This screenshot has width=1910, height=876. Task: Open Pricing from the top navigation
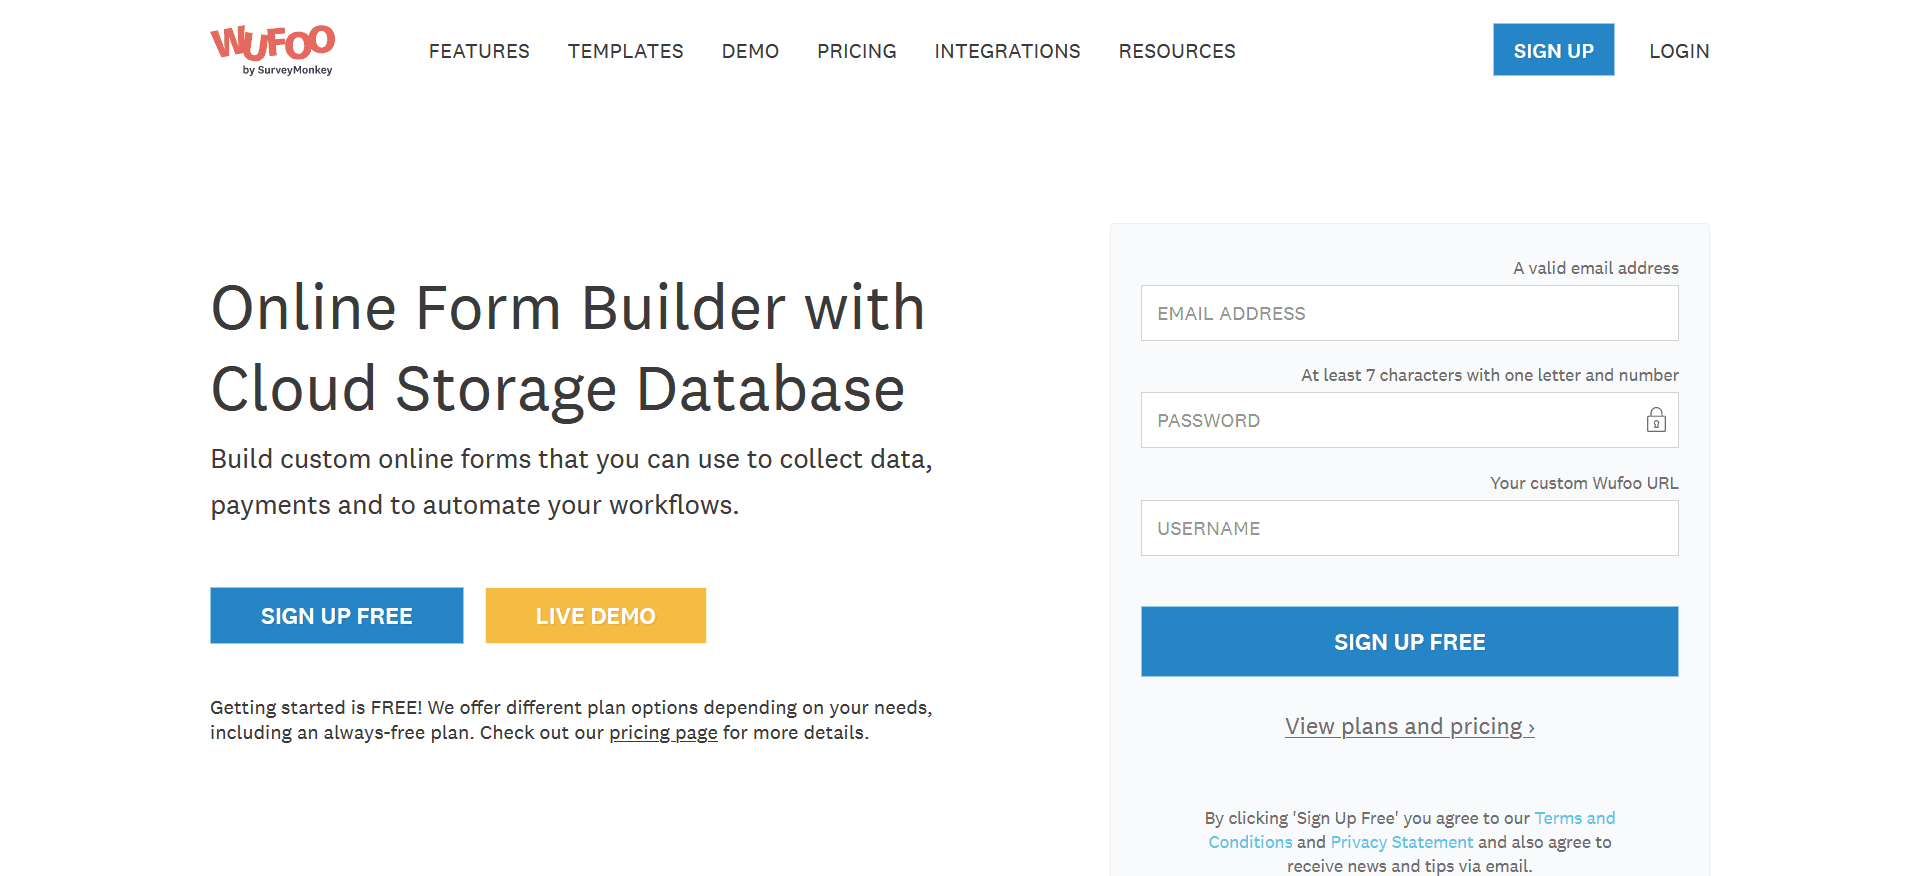[x=856, y=51]
